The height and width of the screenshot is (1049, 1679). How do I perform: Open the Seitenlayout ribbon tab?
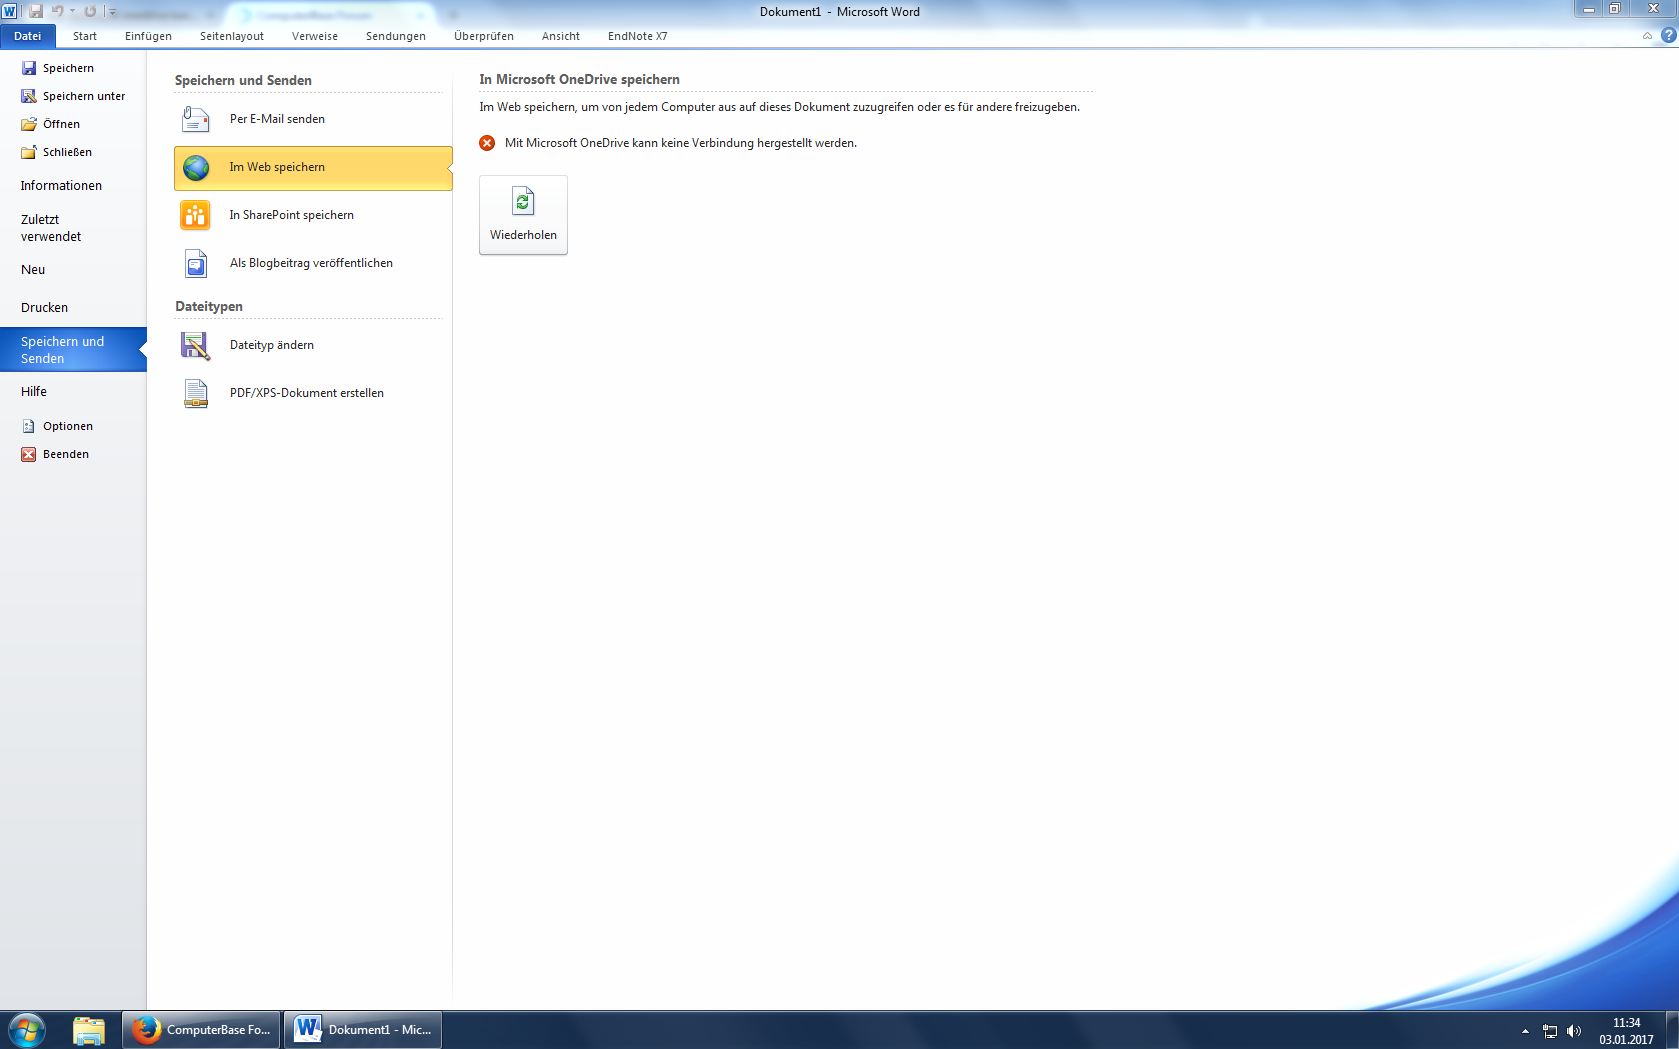232,36
